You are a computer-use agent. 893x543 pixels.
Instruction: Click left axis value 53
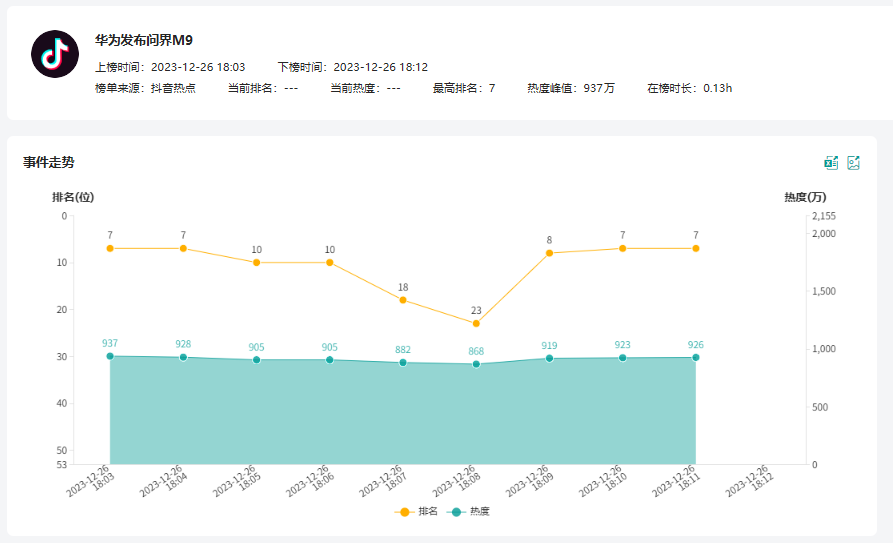point(62,464)
